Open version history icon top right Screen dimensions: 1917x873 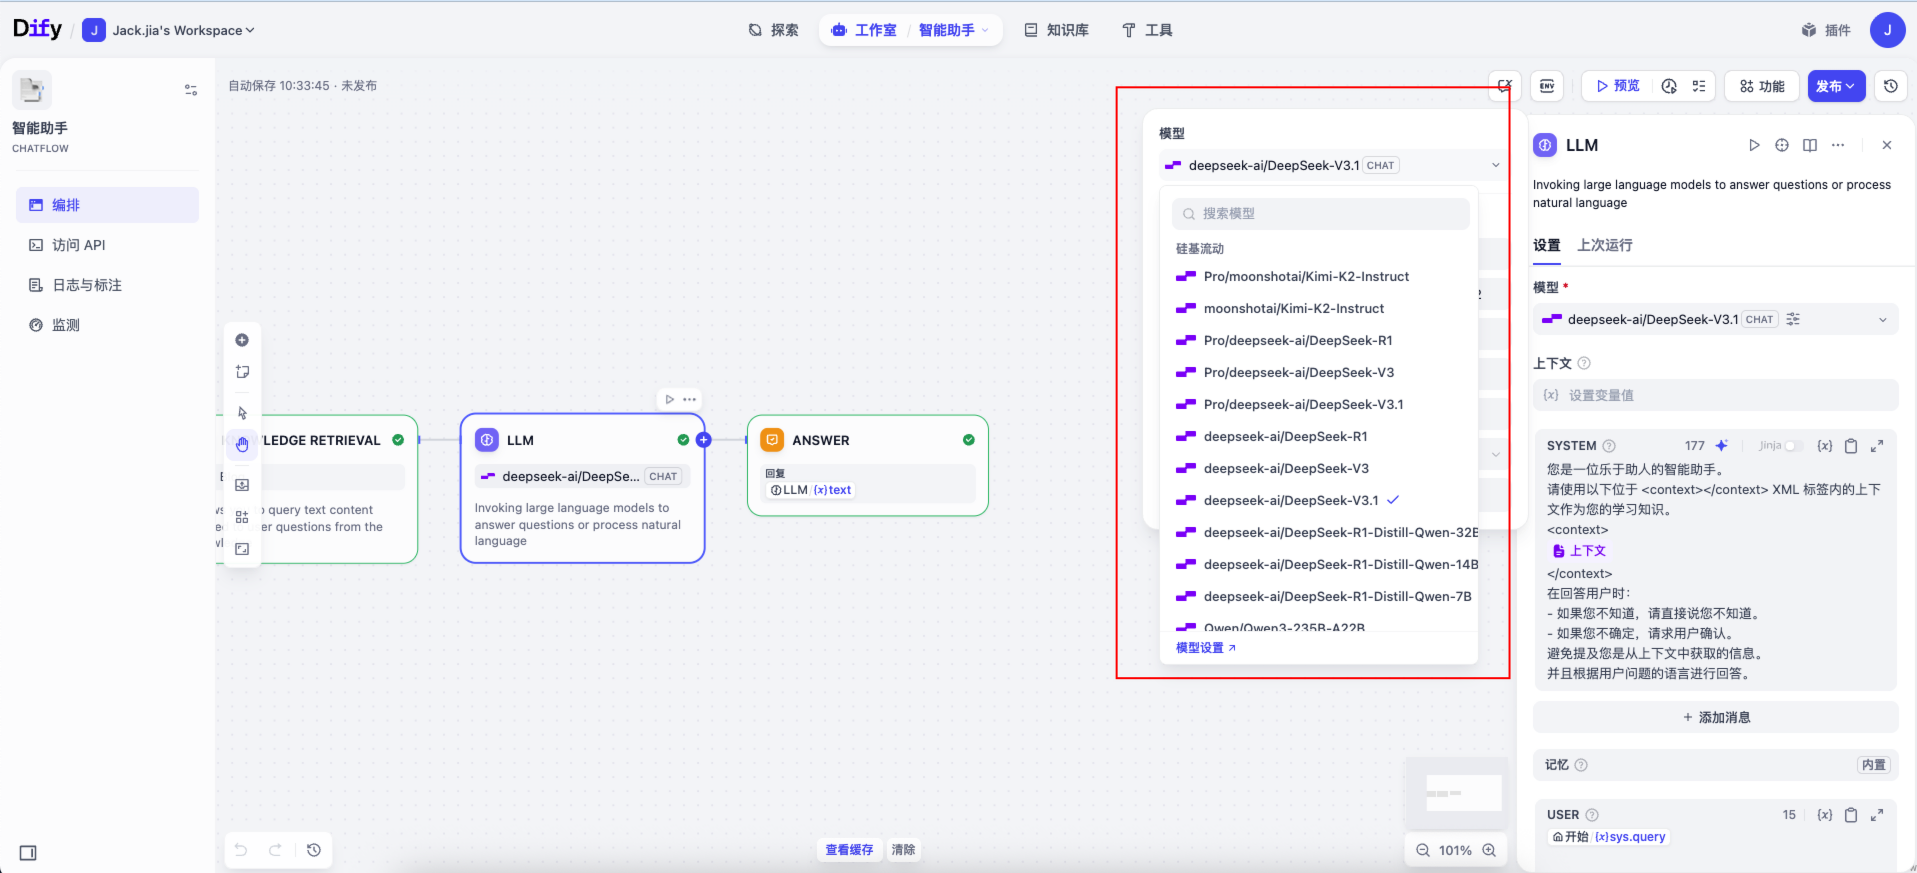click(x=1890, y=86)
